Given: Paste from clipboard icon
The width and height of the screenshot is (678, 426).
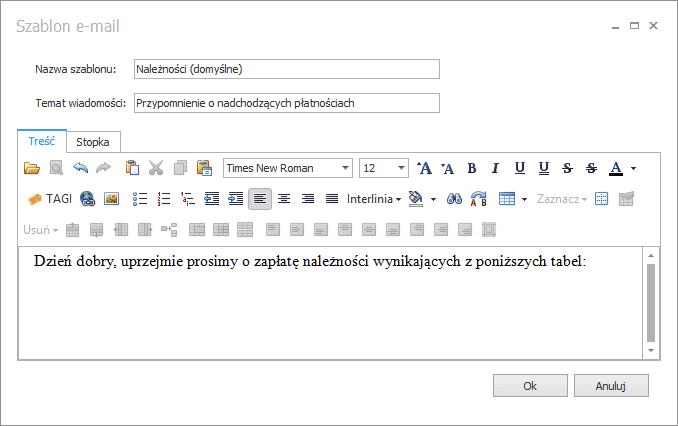Looking at the screenshot, I should 132,168.
